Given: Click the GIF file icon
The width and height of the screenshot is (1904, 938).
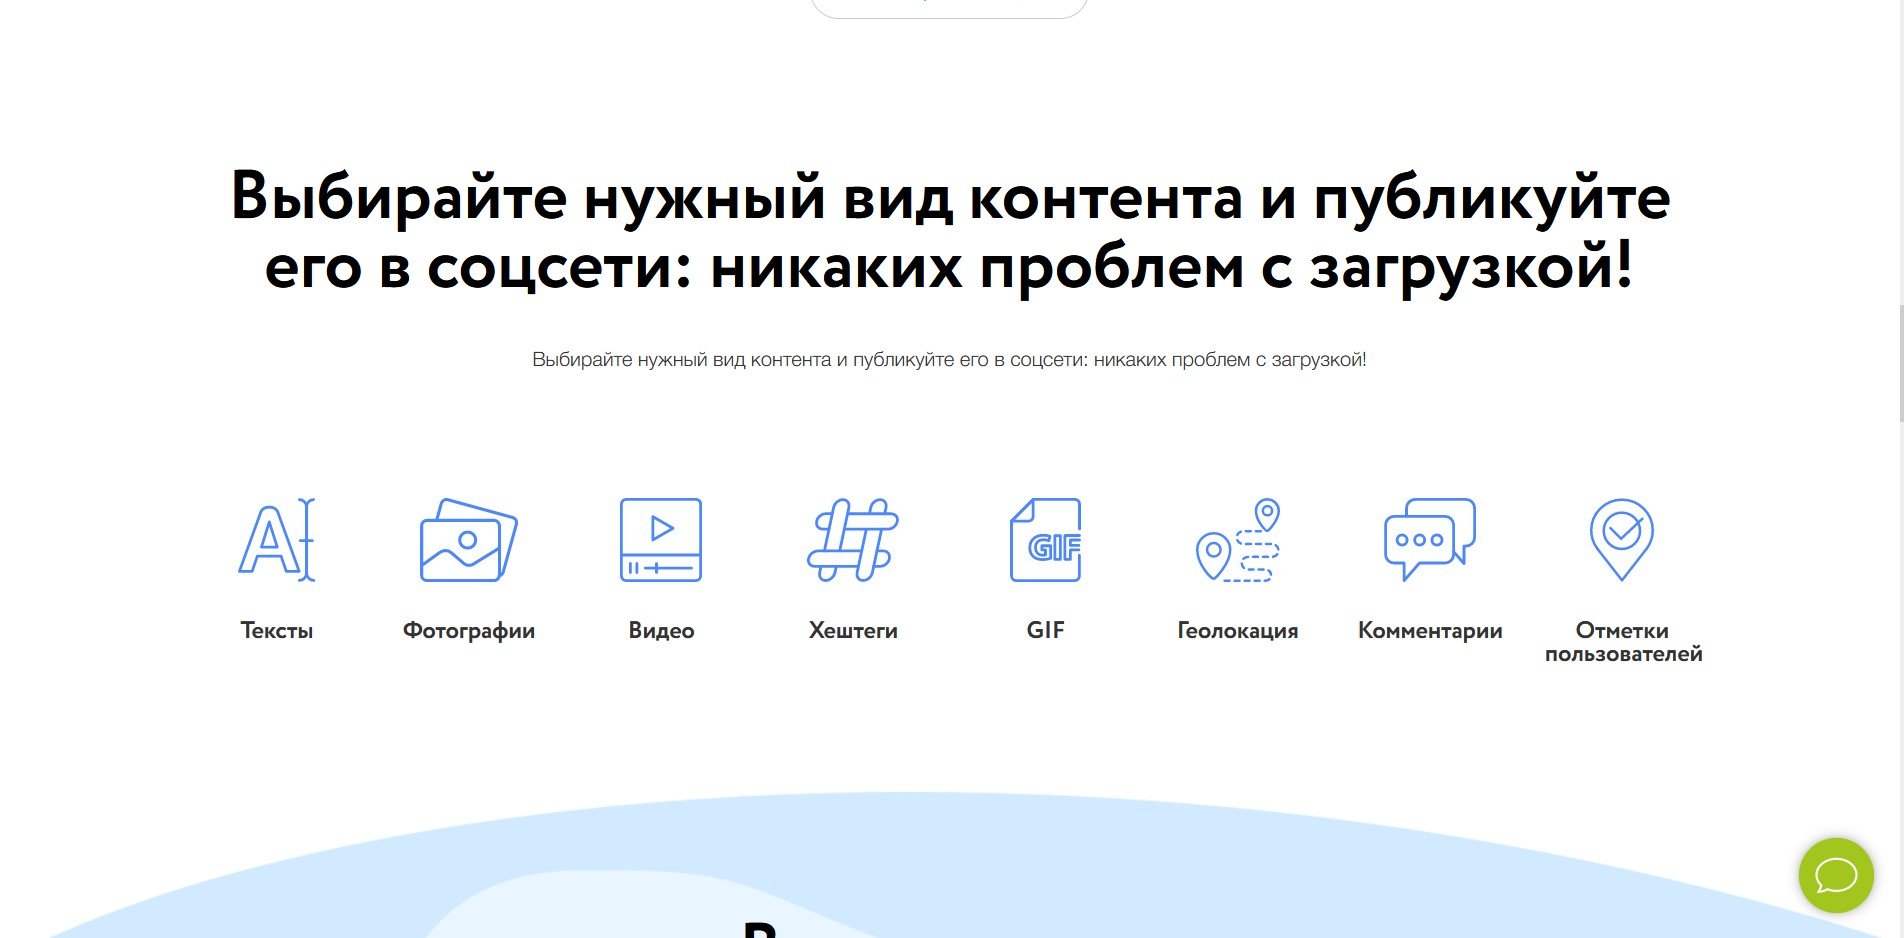Looking at the screenshot, I should coord(1045,540).
